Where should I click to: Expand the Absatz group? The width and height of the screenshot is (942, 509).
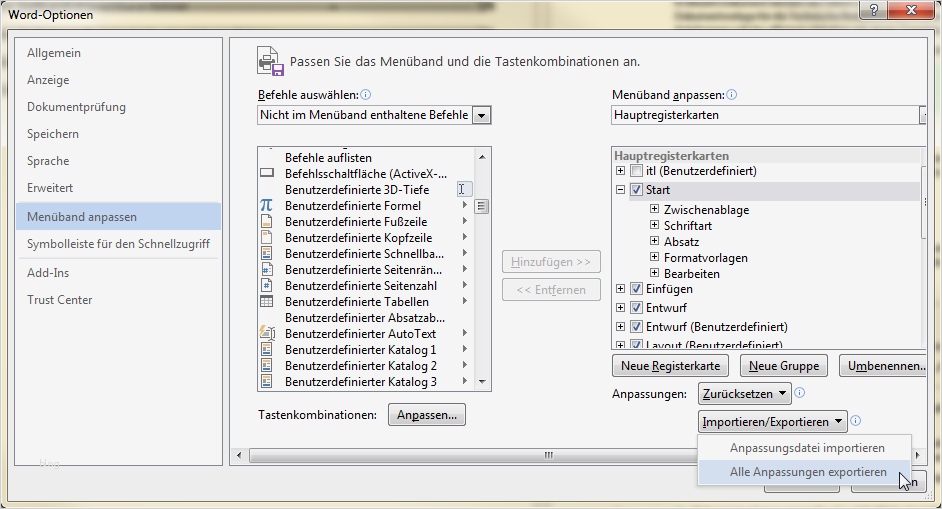[654, 241]
